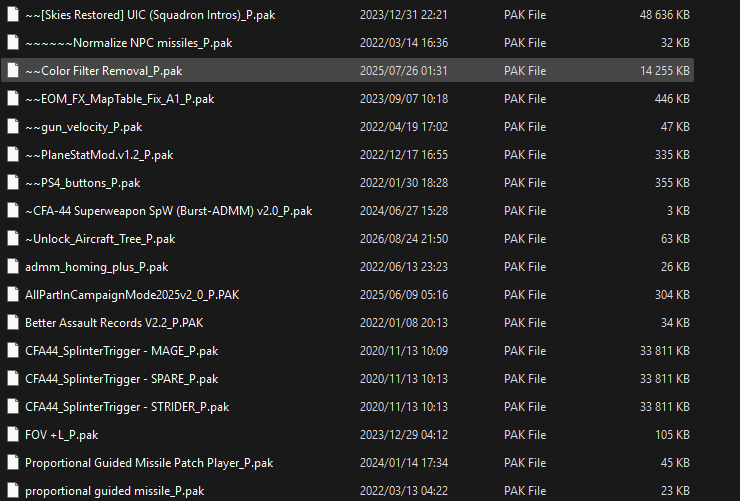Click file icon of gun_velocity_P.pak
This screenshot has height=501, width=740.
coord(13,126)
